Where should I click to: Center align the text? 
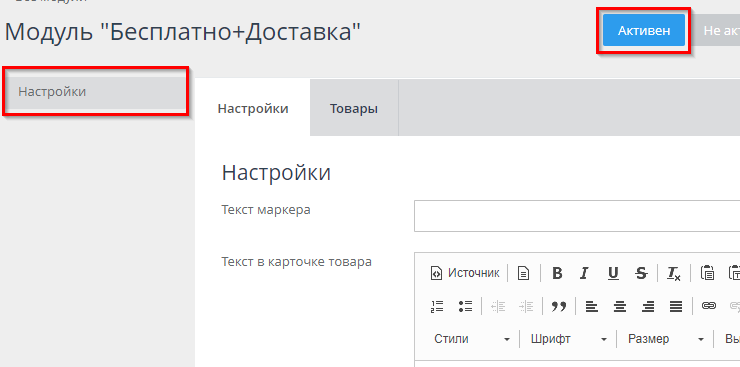[x=620, y=306]
